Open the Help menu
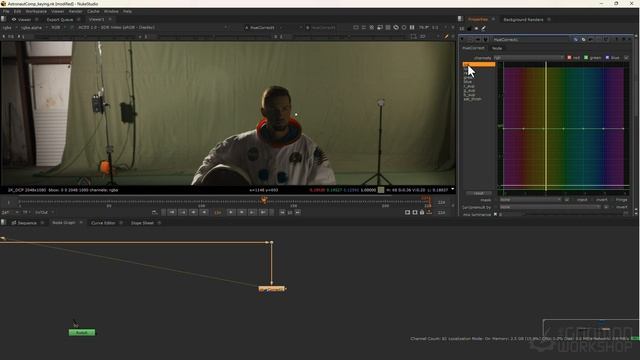 click(127, 11)
